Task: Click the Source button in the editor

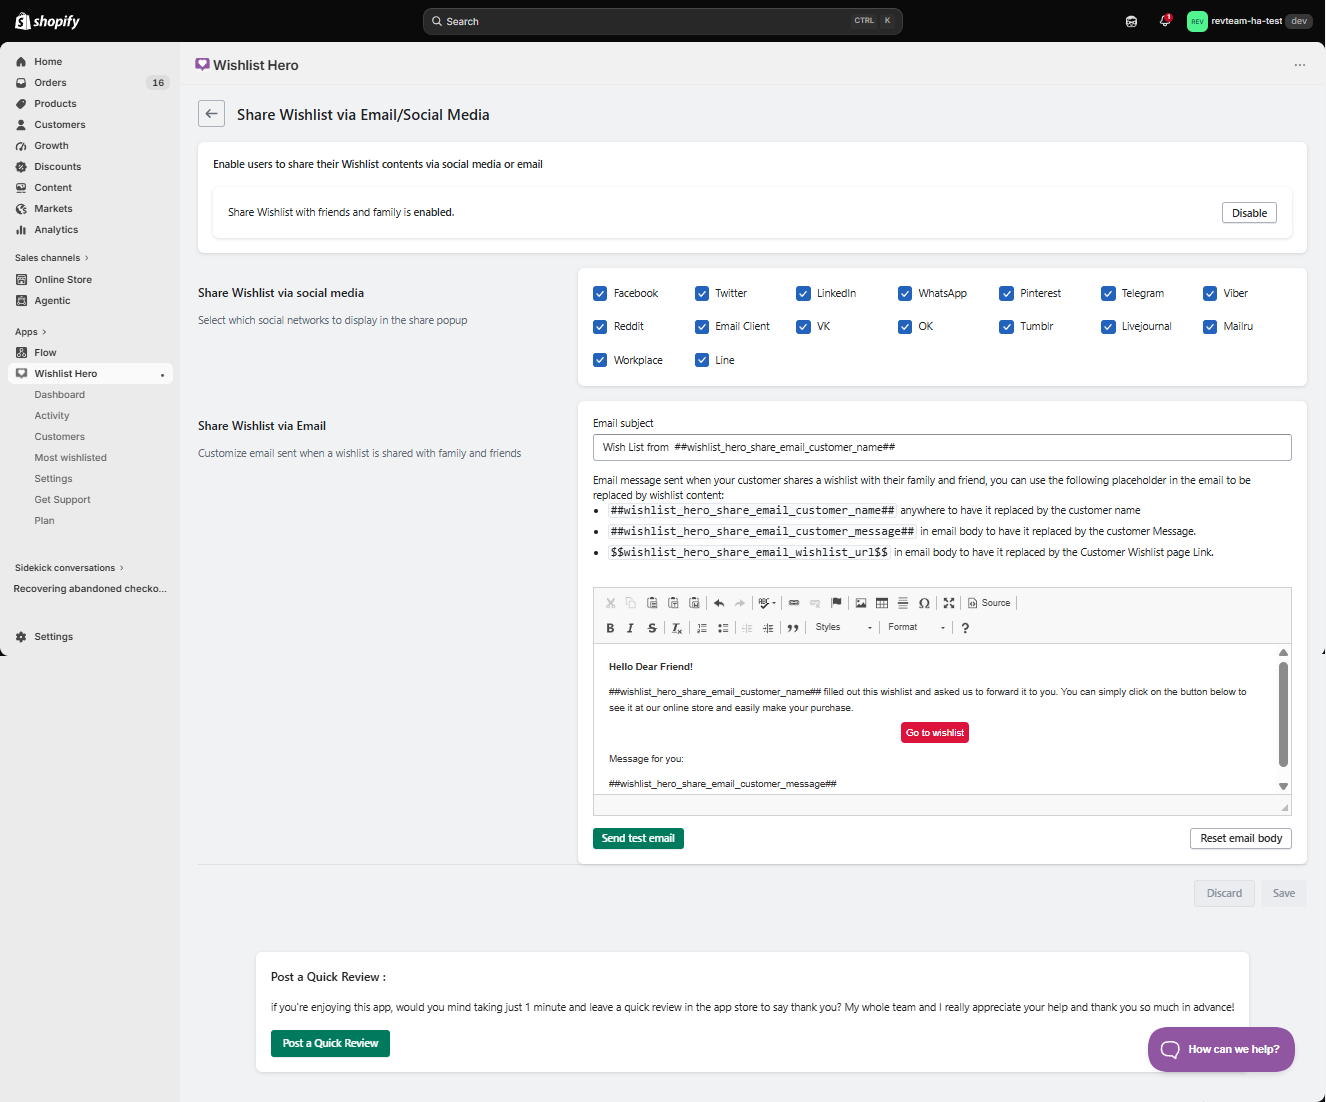Action: (x=989, y=603)
